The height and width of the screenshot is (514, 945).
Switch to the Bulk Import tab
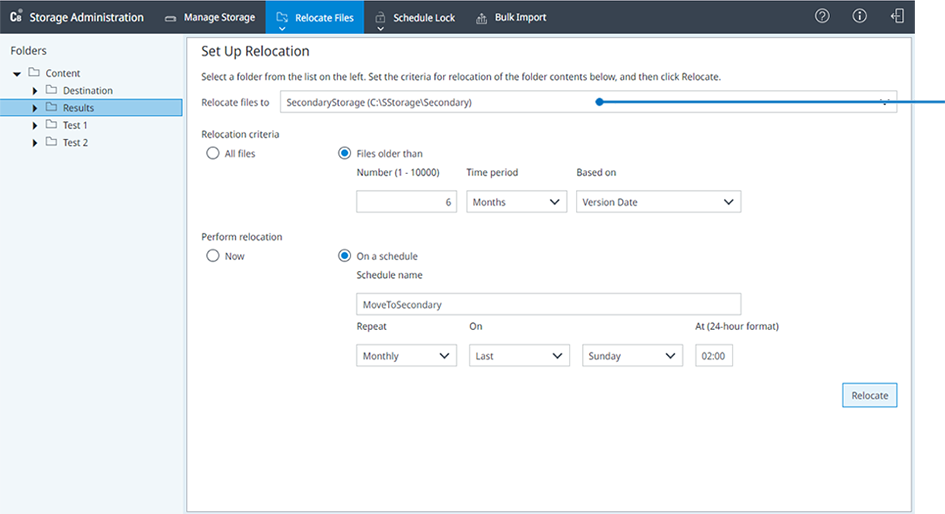[511, 18]
